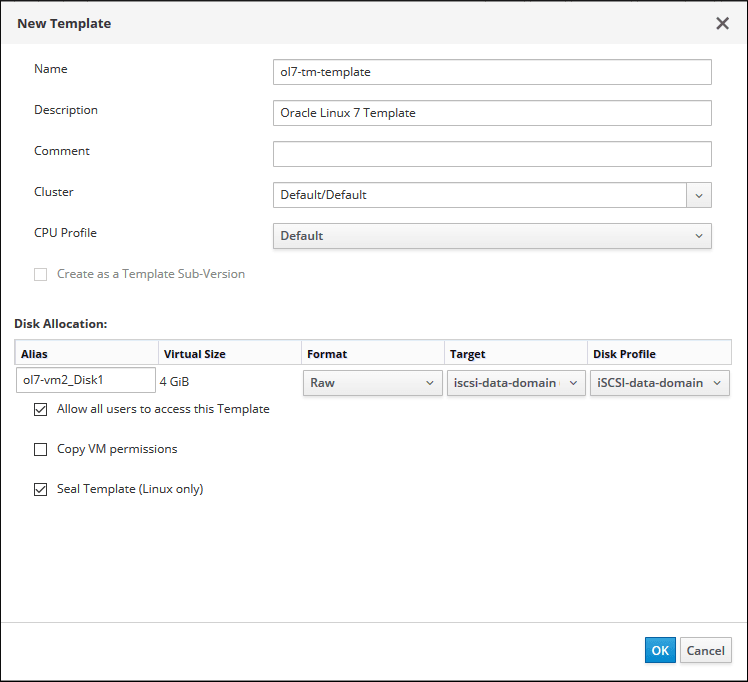This screenshot has width=748, height=682.
Task: Uncheck Allow all users to access Template
Action: pos(41,409)
